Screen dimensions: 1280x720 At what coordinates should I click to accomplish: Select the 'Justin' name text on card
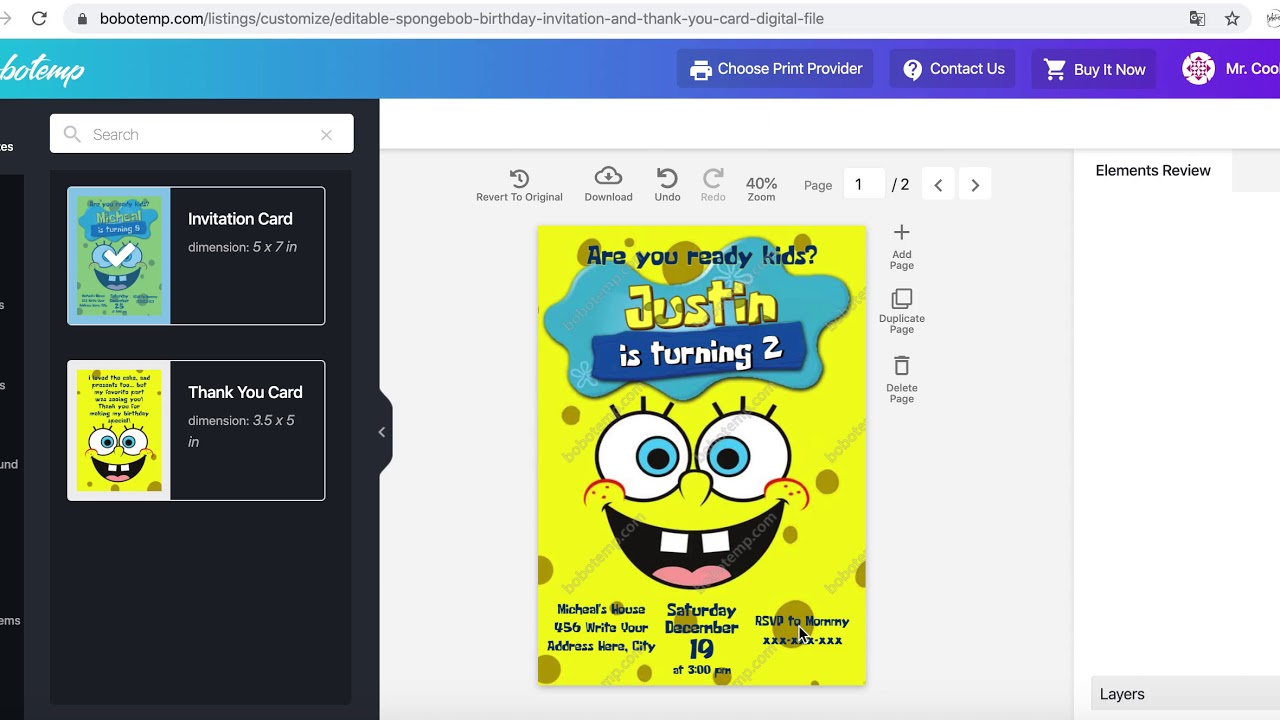click(x=701, y=307)
